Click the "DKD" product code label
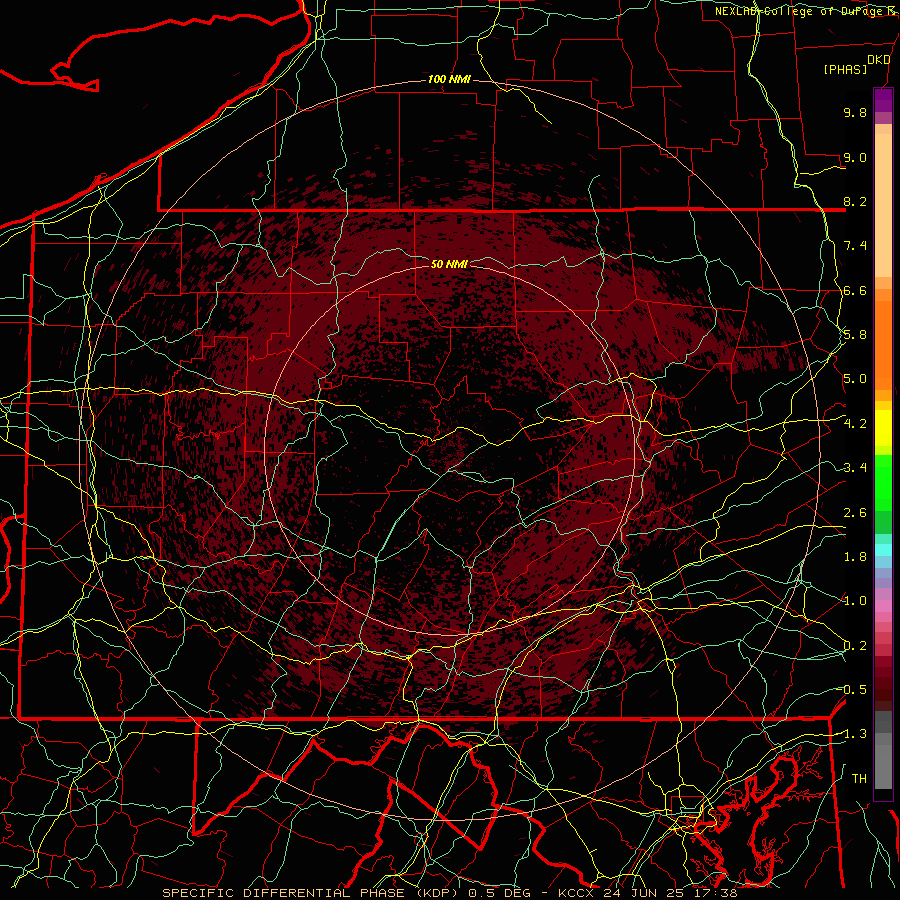900x900 pixels. (878, 60)
